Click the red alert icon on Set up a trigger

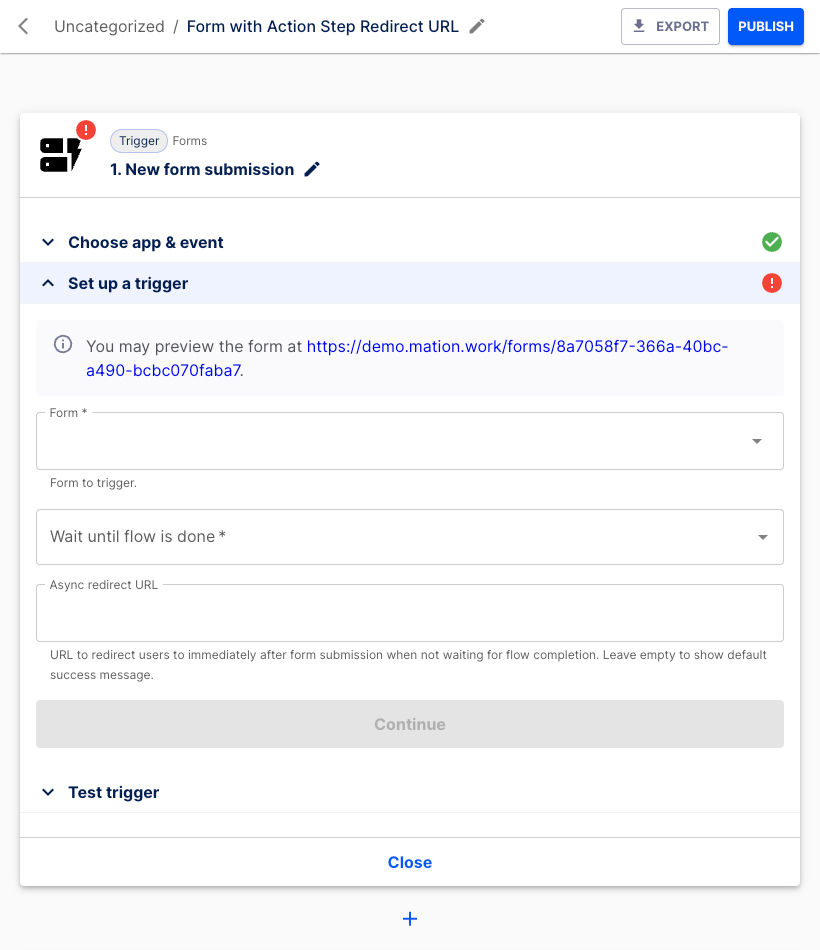[x=772, y=283]
